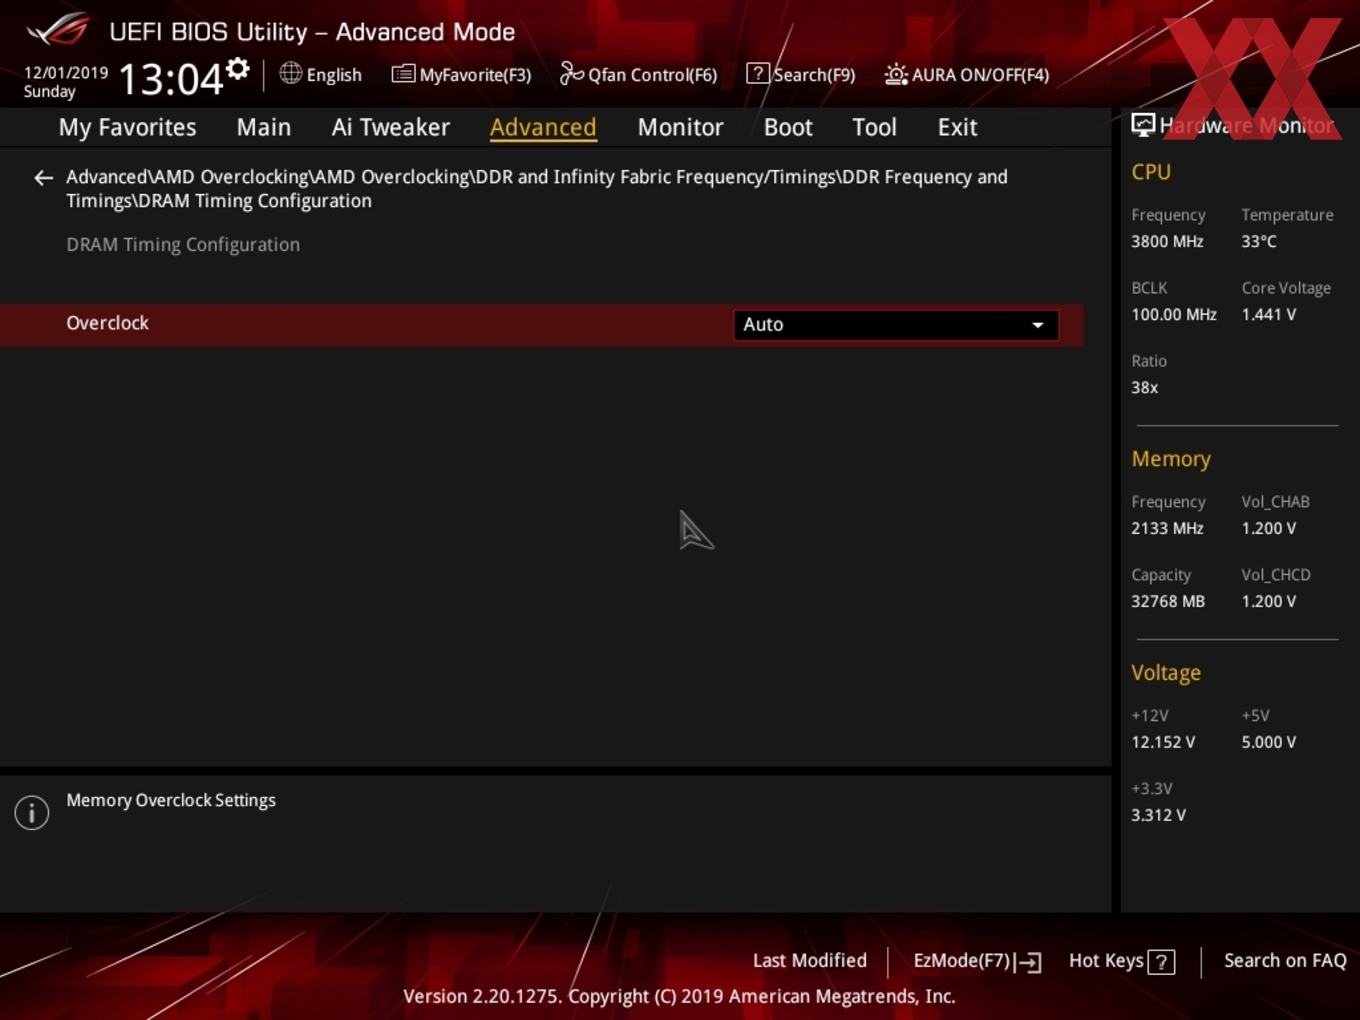The width and height of the screenshot is (1360, 1020).
Task: Click the back arrow next to breadcrumb path
Action: point(43,178)
